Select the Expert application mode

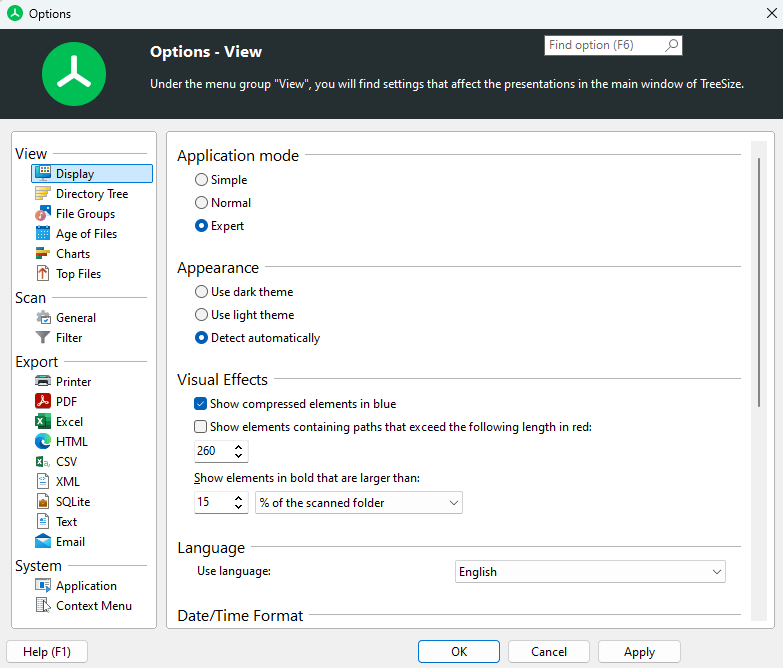(x=201, y=226)
